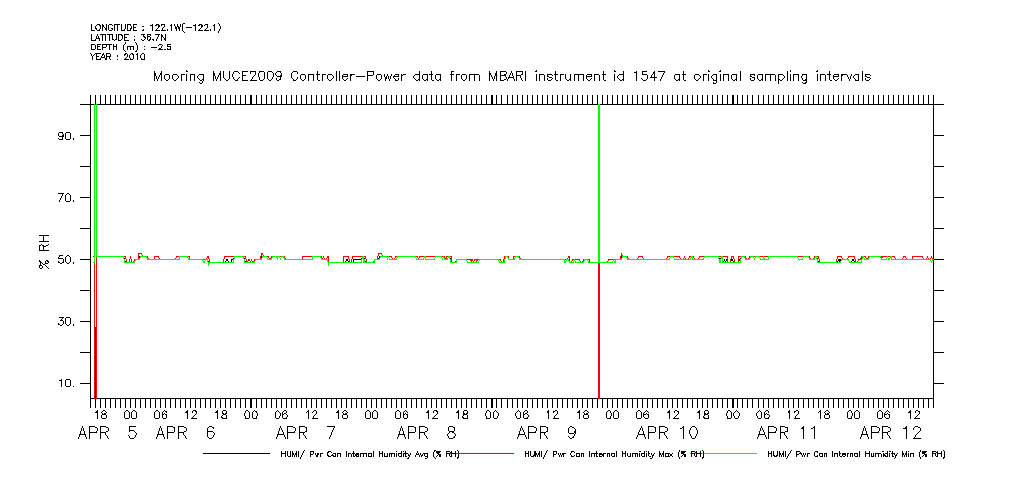Click the Internal Humidity Max legend entry
The image size is (1009, 504).
tap(614, 454)
